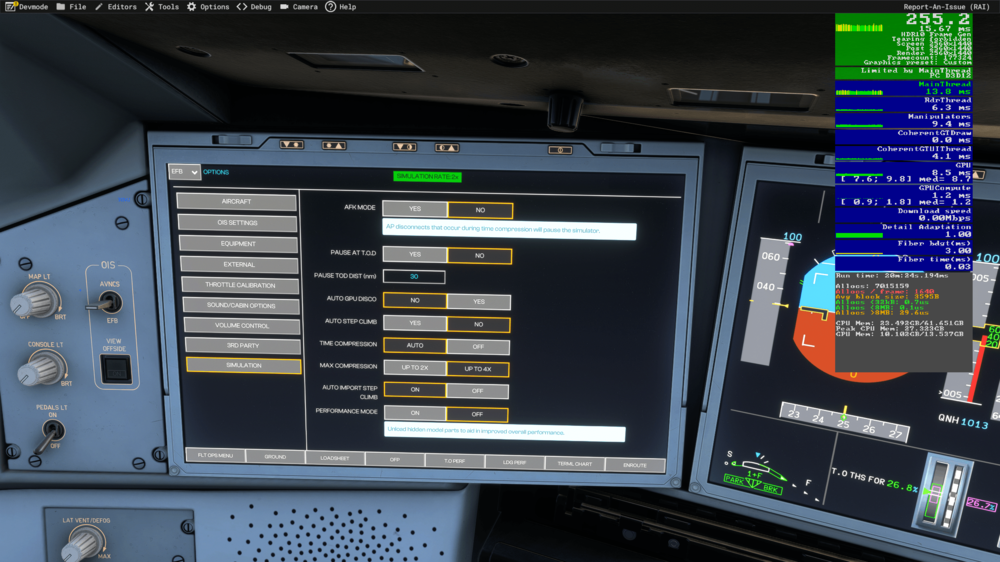Set TIME COMPRESSION to OFF
This screenshot has width=1000, height=562.
[x=477, y=346]
